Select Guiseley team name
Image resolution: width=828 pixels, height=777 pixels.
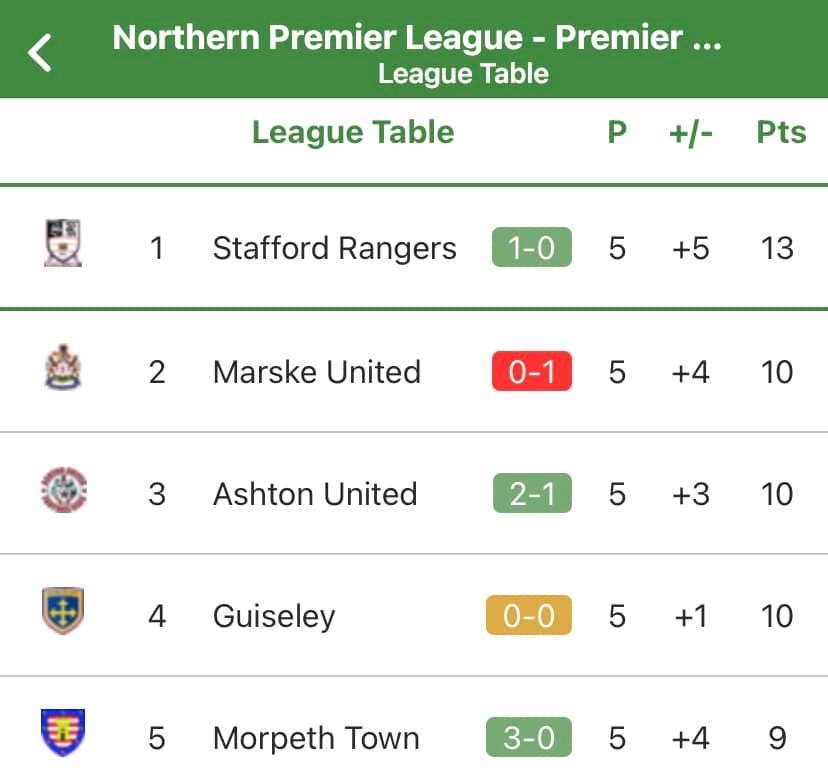[x=274, y=617]
